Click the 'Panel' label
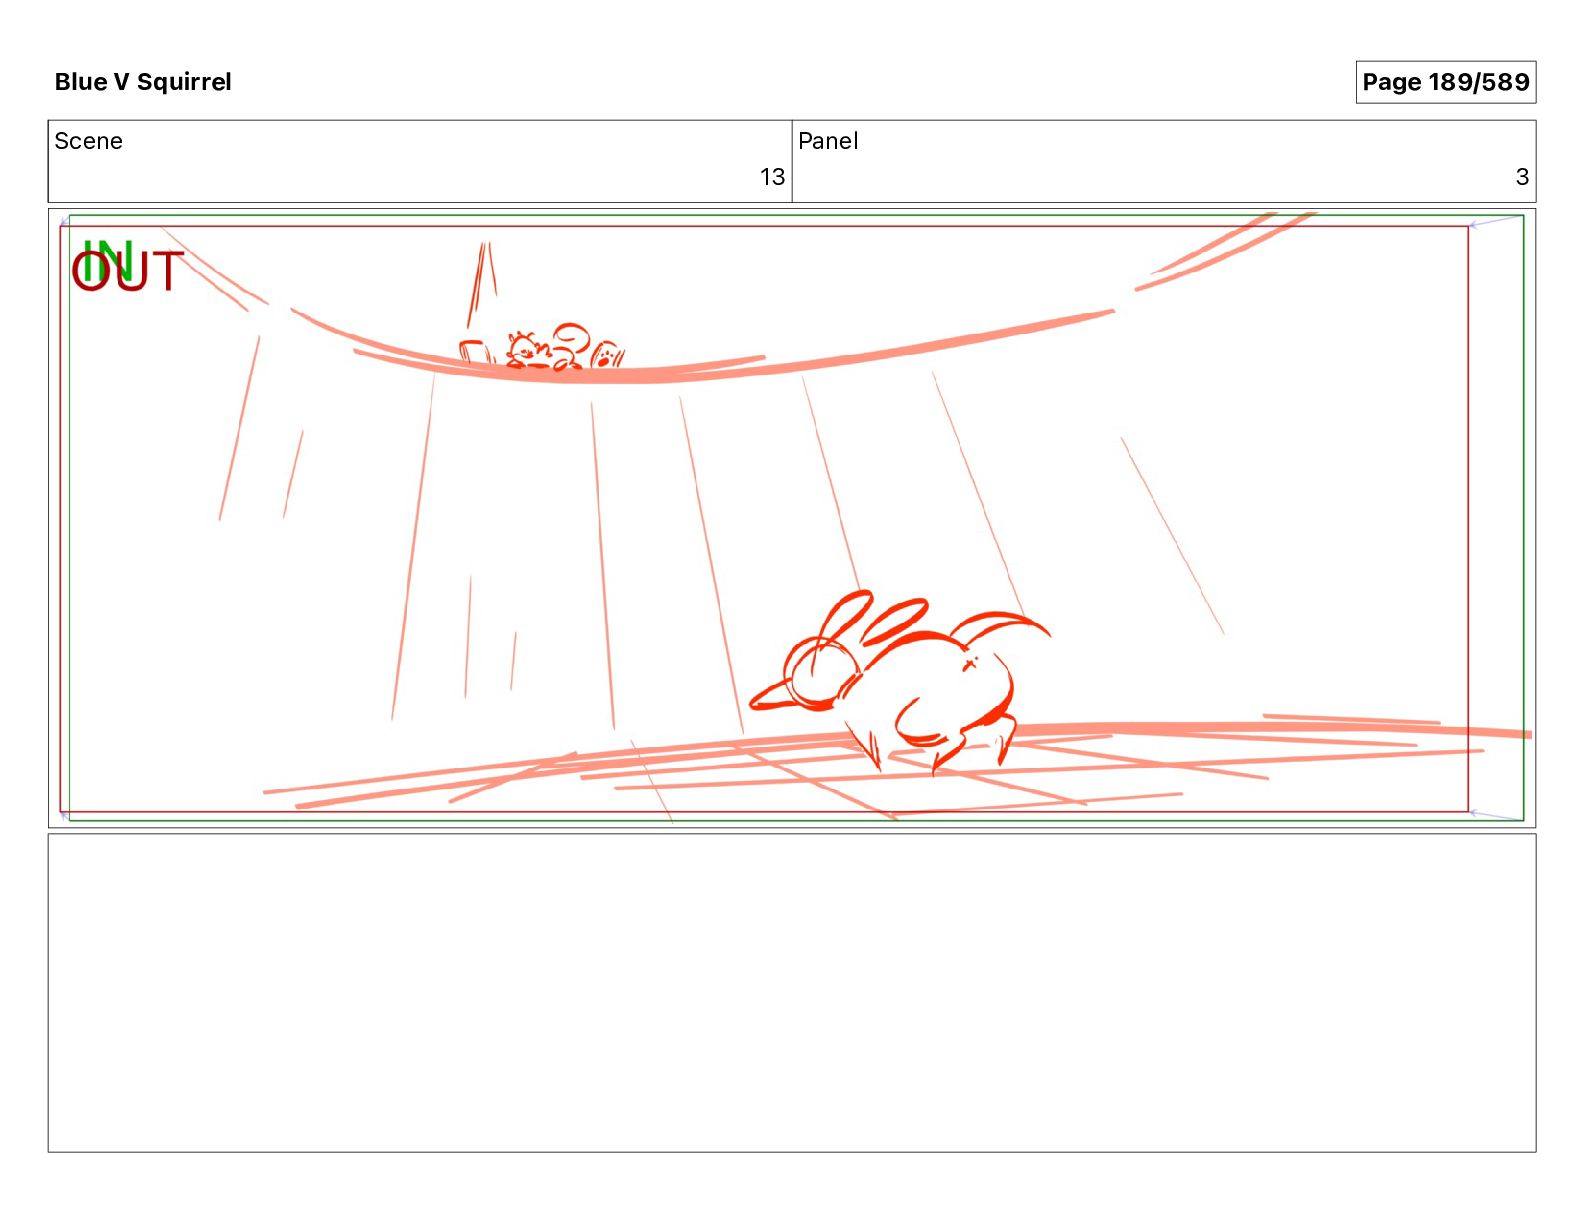This screenshot has height=1224, width=1584. coord(828,141)
